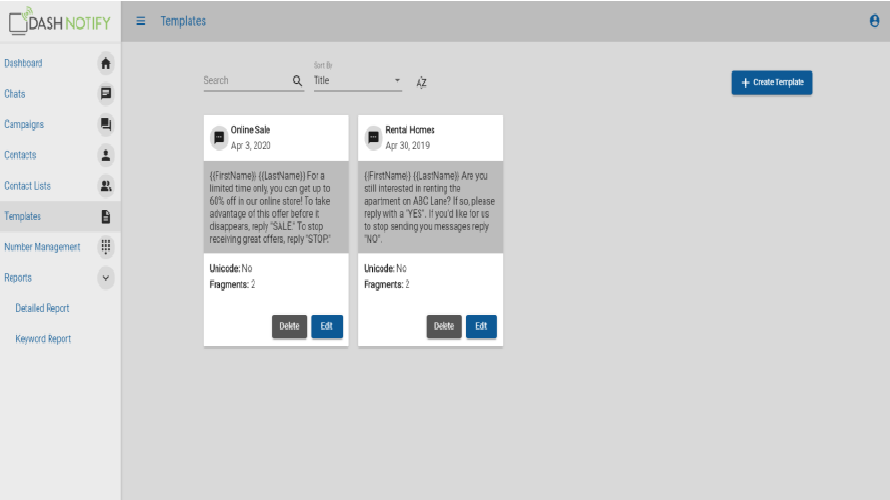The image size is (890, 500).
Task: Click the Online Sale message icon
Action: [219, 137]
